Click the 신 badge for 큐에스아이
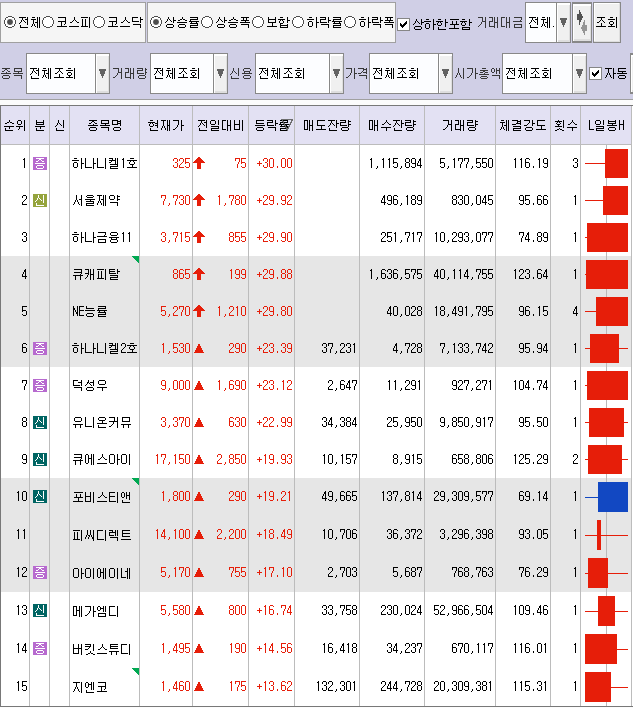 (40, 459)
